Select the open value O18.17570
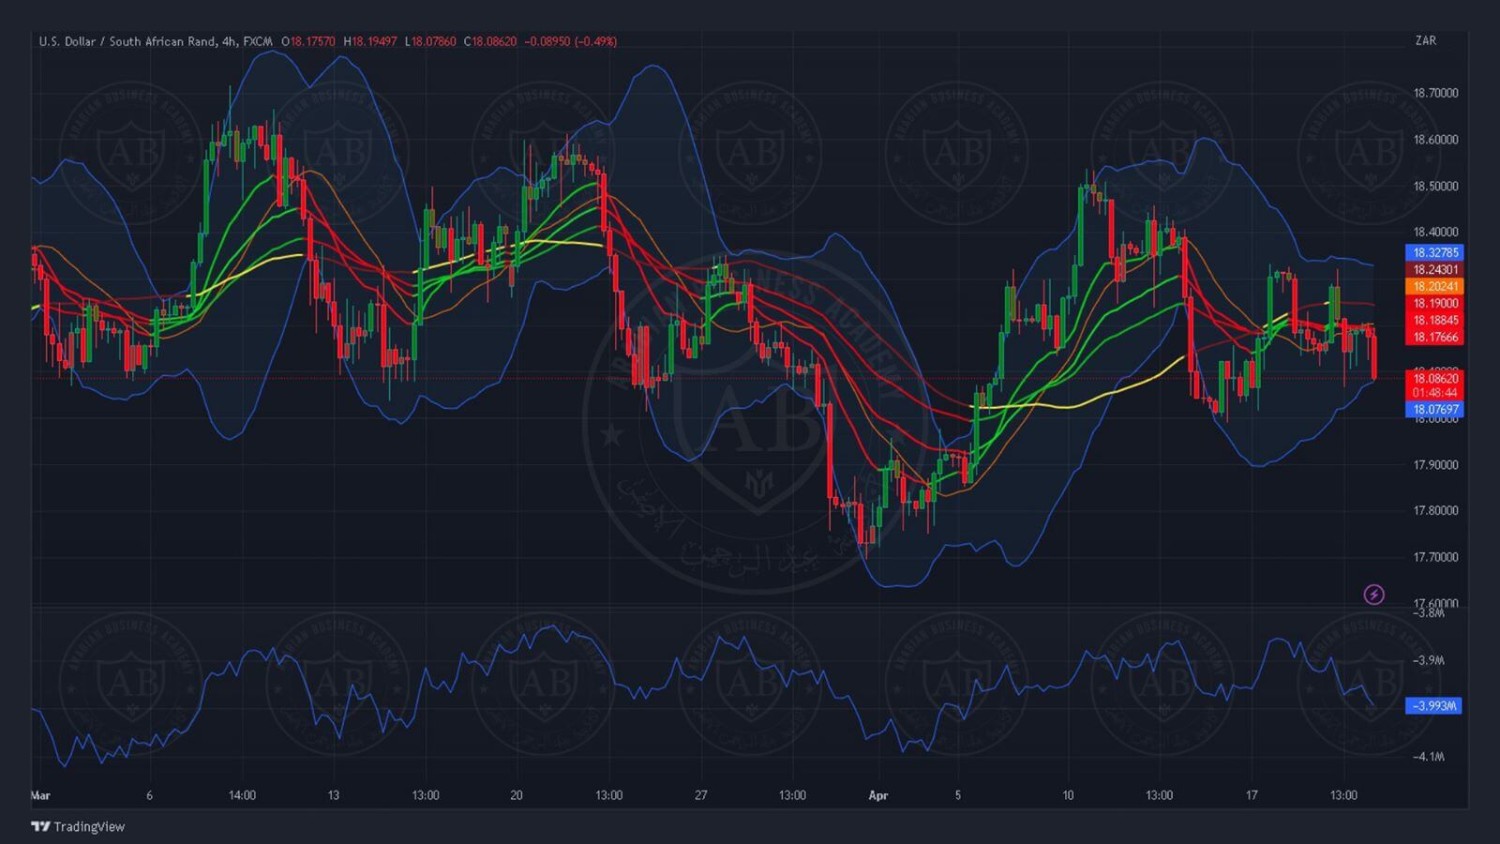Viewport: 1500px width, 844px height. tap(308, 41)
